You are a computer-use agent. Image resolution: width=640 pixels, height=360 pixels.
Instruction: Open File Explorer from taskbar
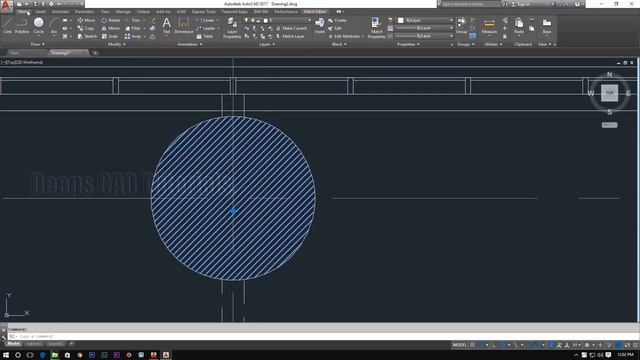click(x=55, y=355)
